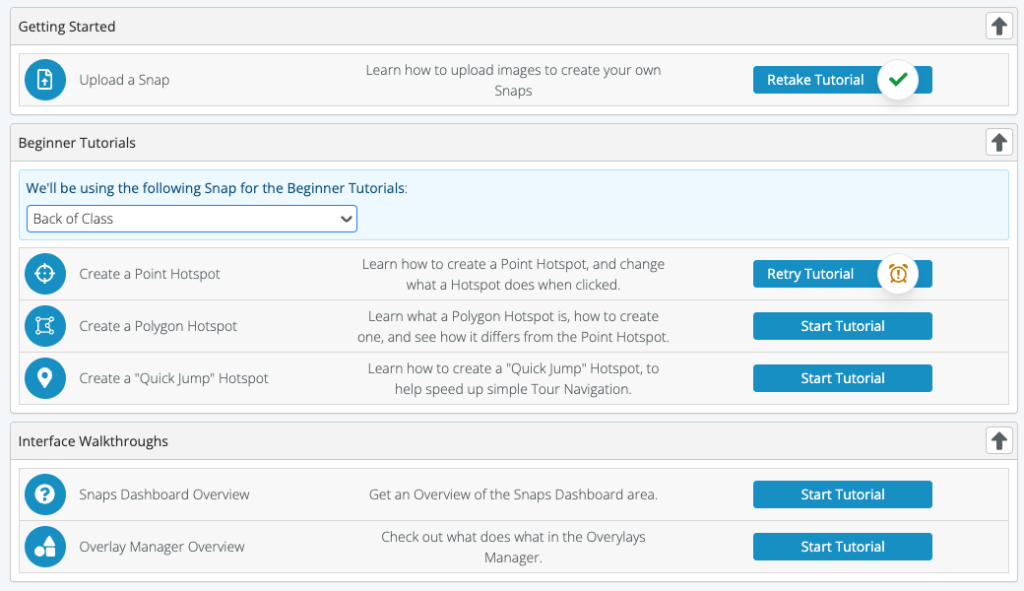Start the Quick Jump Hotspot tutorial
The image size is (1024, 591).
click(x=842, y=378)
